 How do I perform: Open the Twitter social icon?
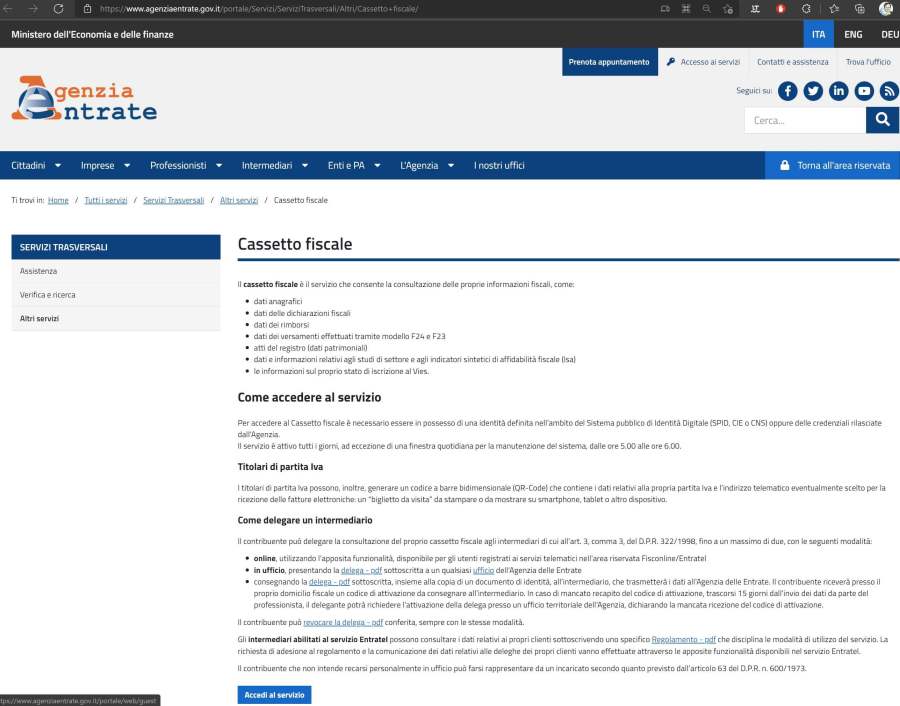click(813, 91)
